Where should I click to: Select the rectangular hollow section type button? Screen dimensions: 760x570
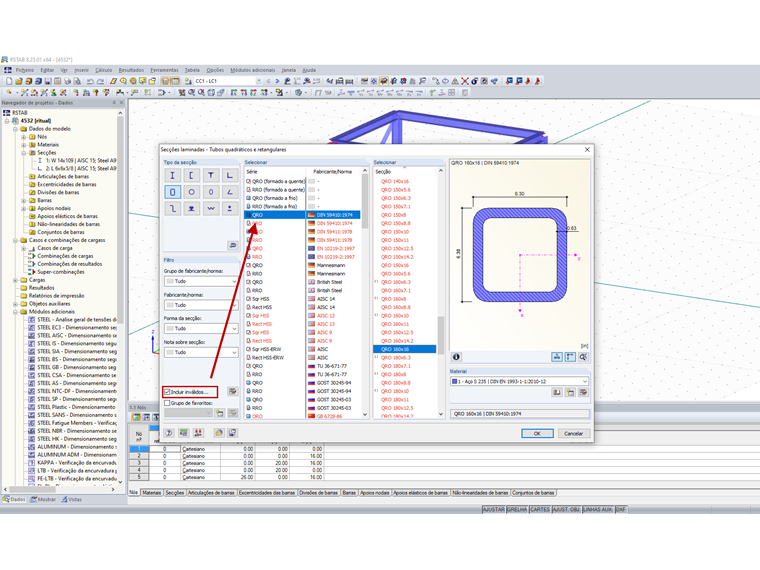(x=172, y=192)
